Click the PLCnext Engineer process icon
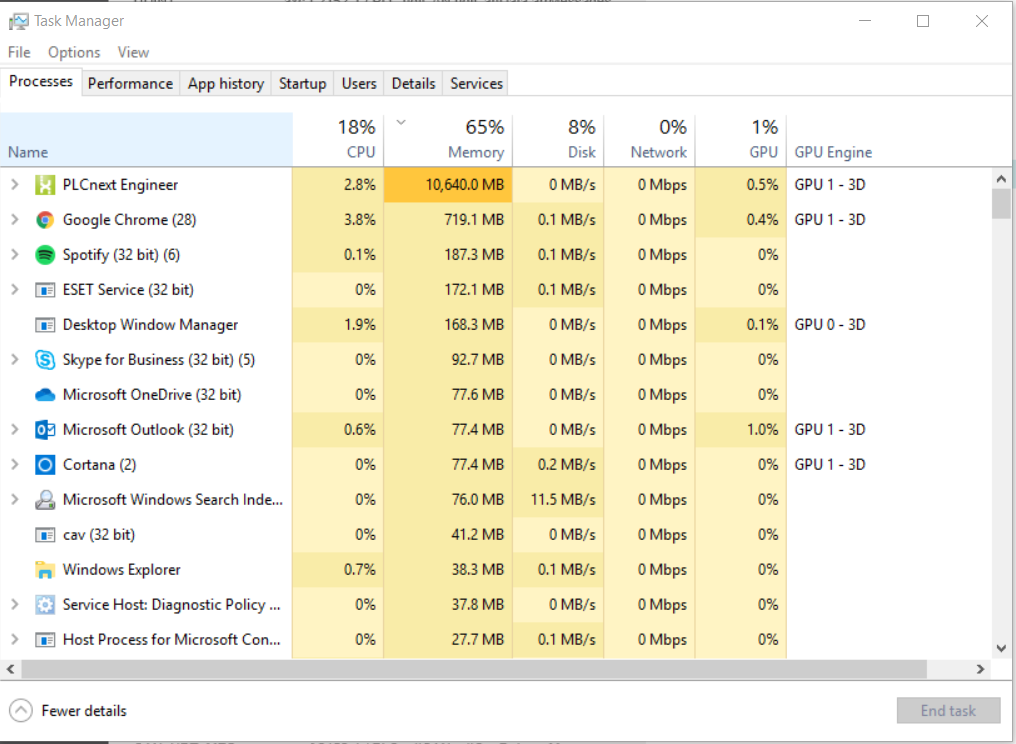Image resolution: width=1016 pixels, height=744 pixels. click(x=45, y=185)
